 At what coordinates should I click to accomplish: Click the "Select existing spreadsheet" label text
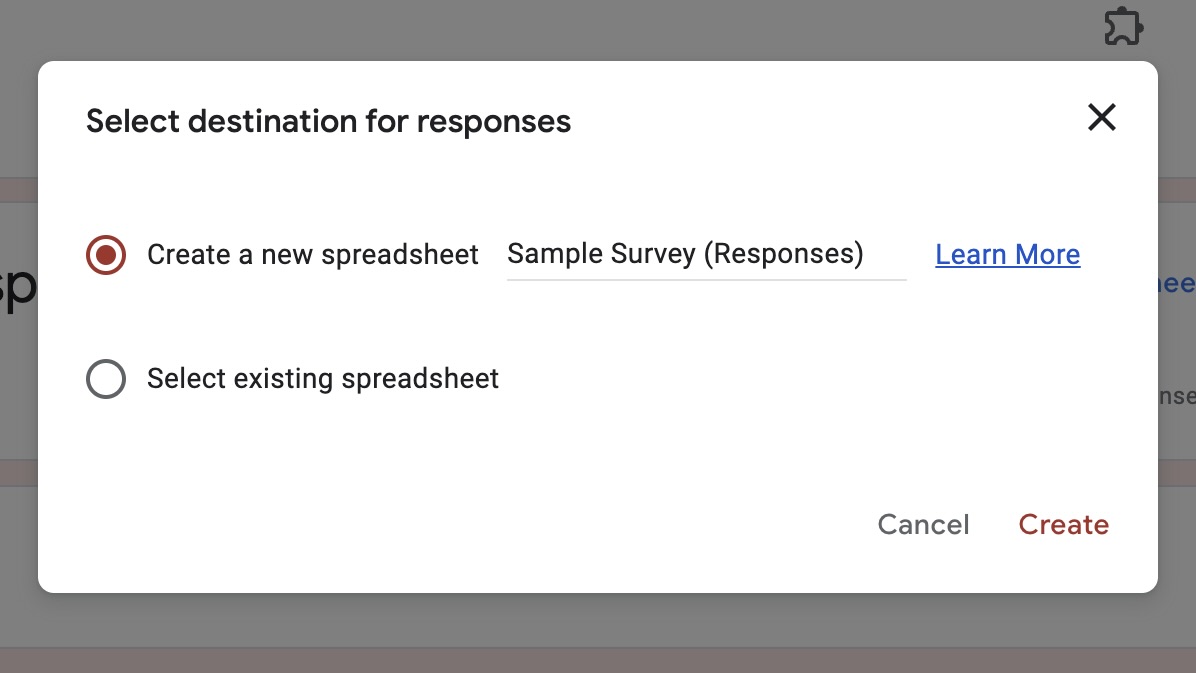(322, 379)
